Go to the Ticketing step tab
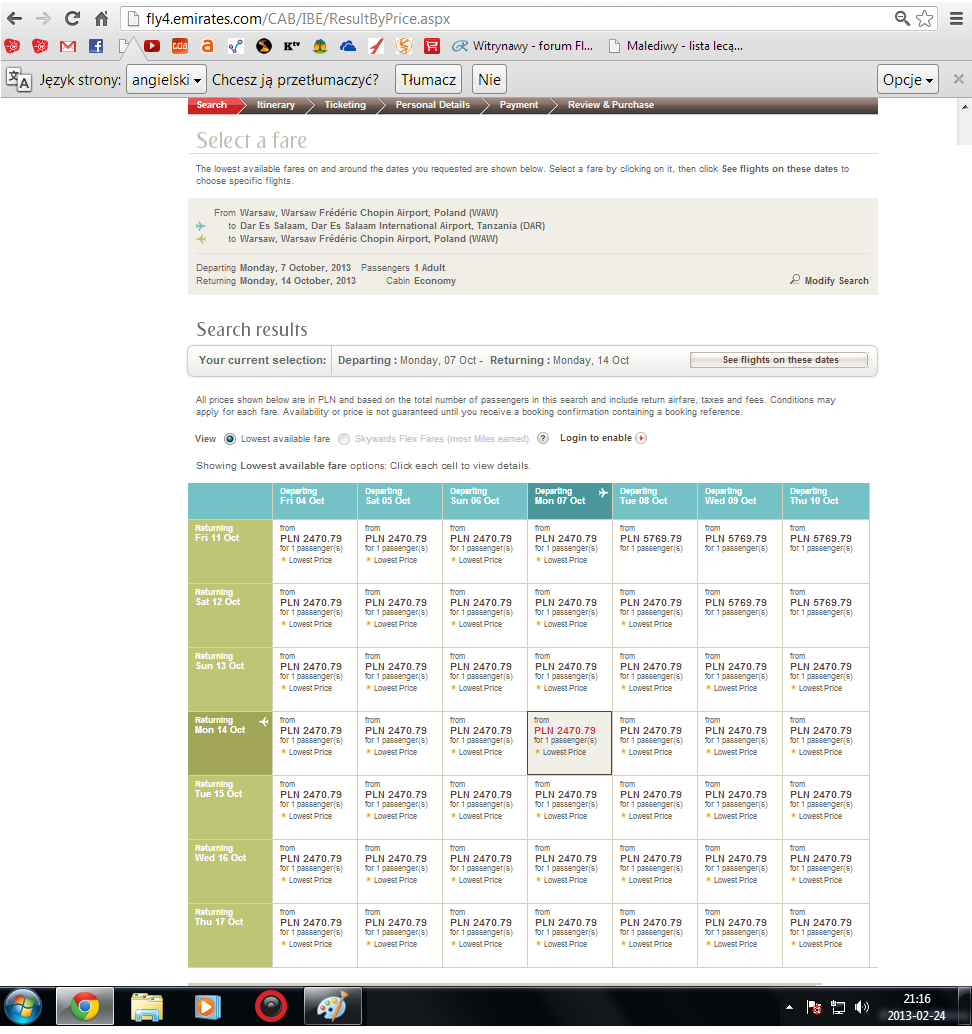 tap(345, 105)
